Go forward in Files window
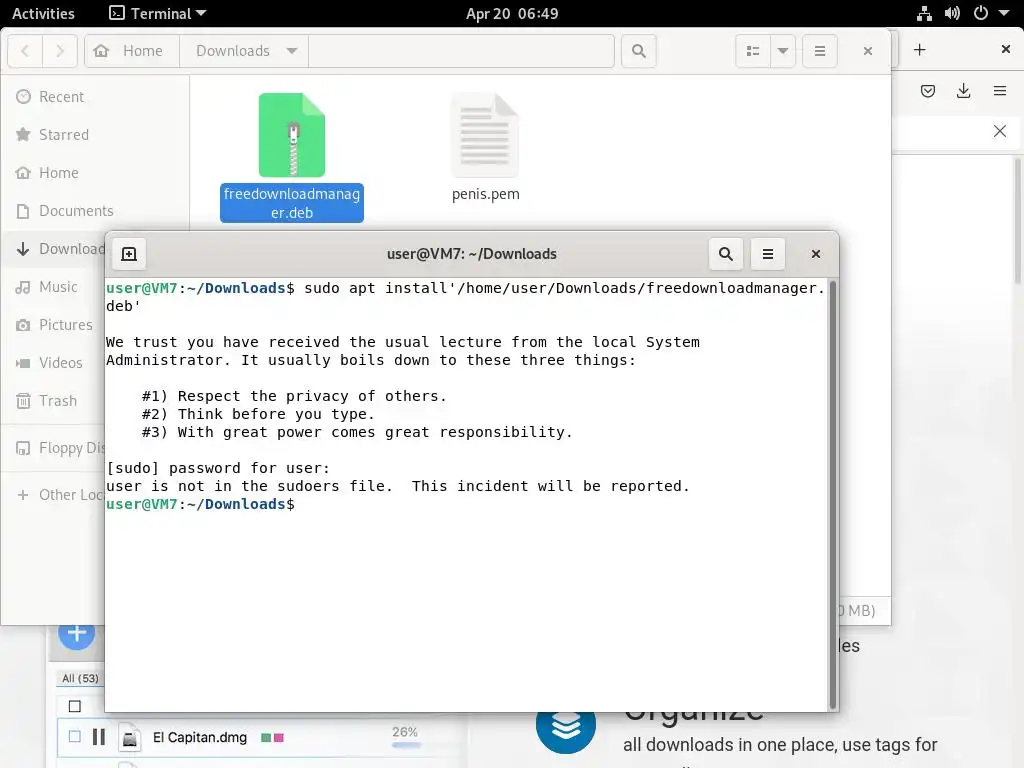The image size is (1024, 768). [x=60, y=51]
